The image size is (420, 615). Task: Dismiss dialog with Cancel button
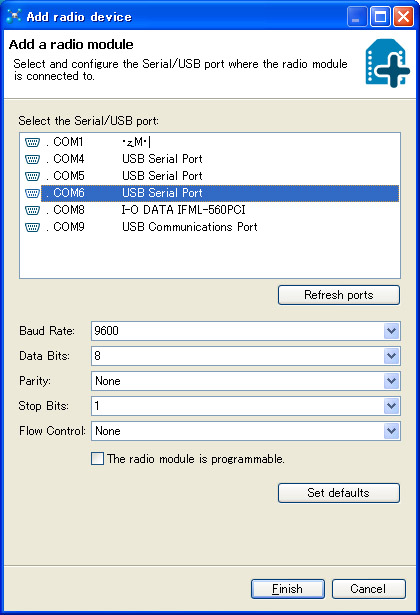tap(369, 589)
